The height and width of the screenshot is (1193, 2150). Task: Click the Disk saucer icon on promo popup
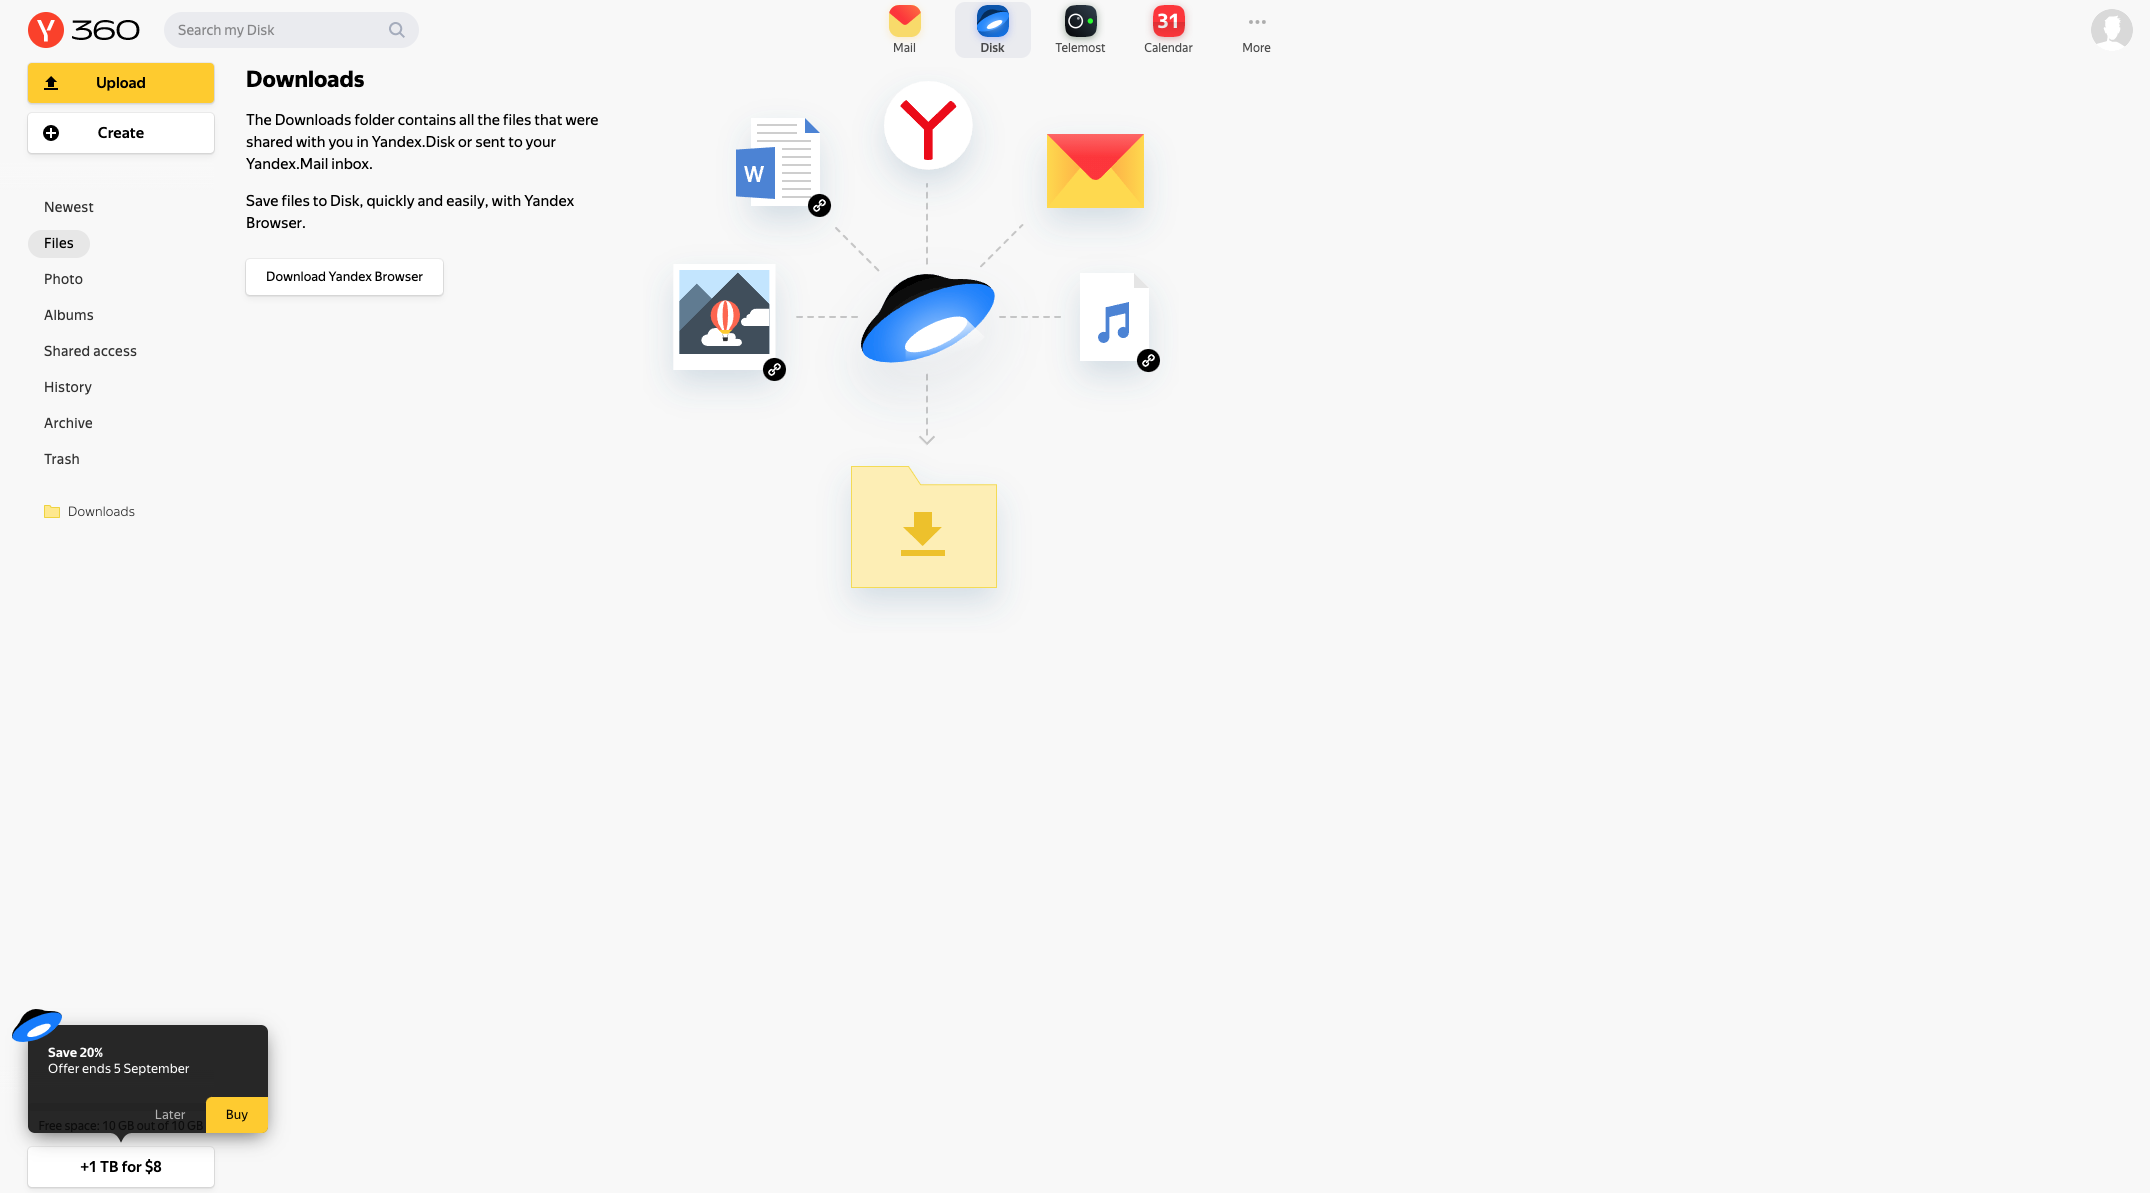37,1026
